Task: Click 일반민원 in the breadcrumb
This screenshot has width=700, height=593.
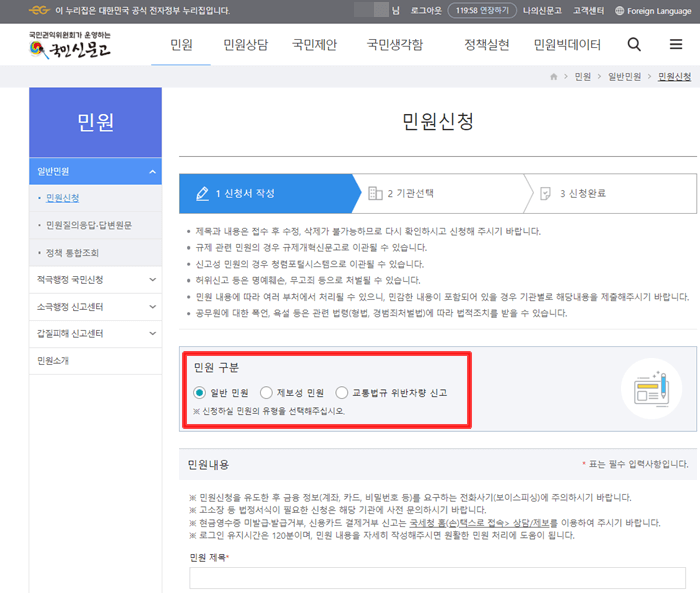Action: 625,77
